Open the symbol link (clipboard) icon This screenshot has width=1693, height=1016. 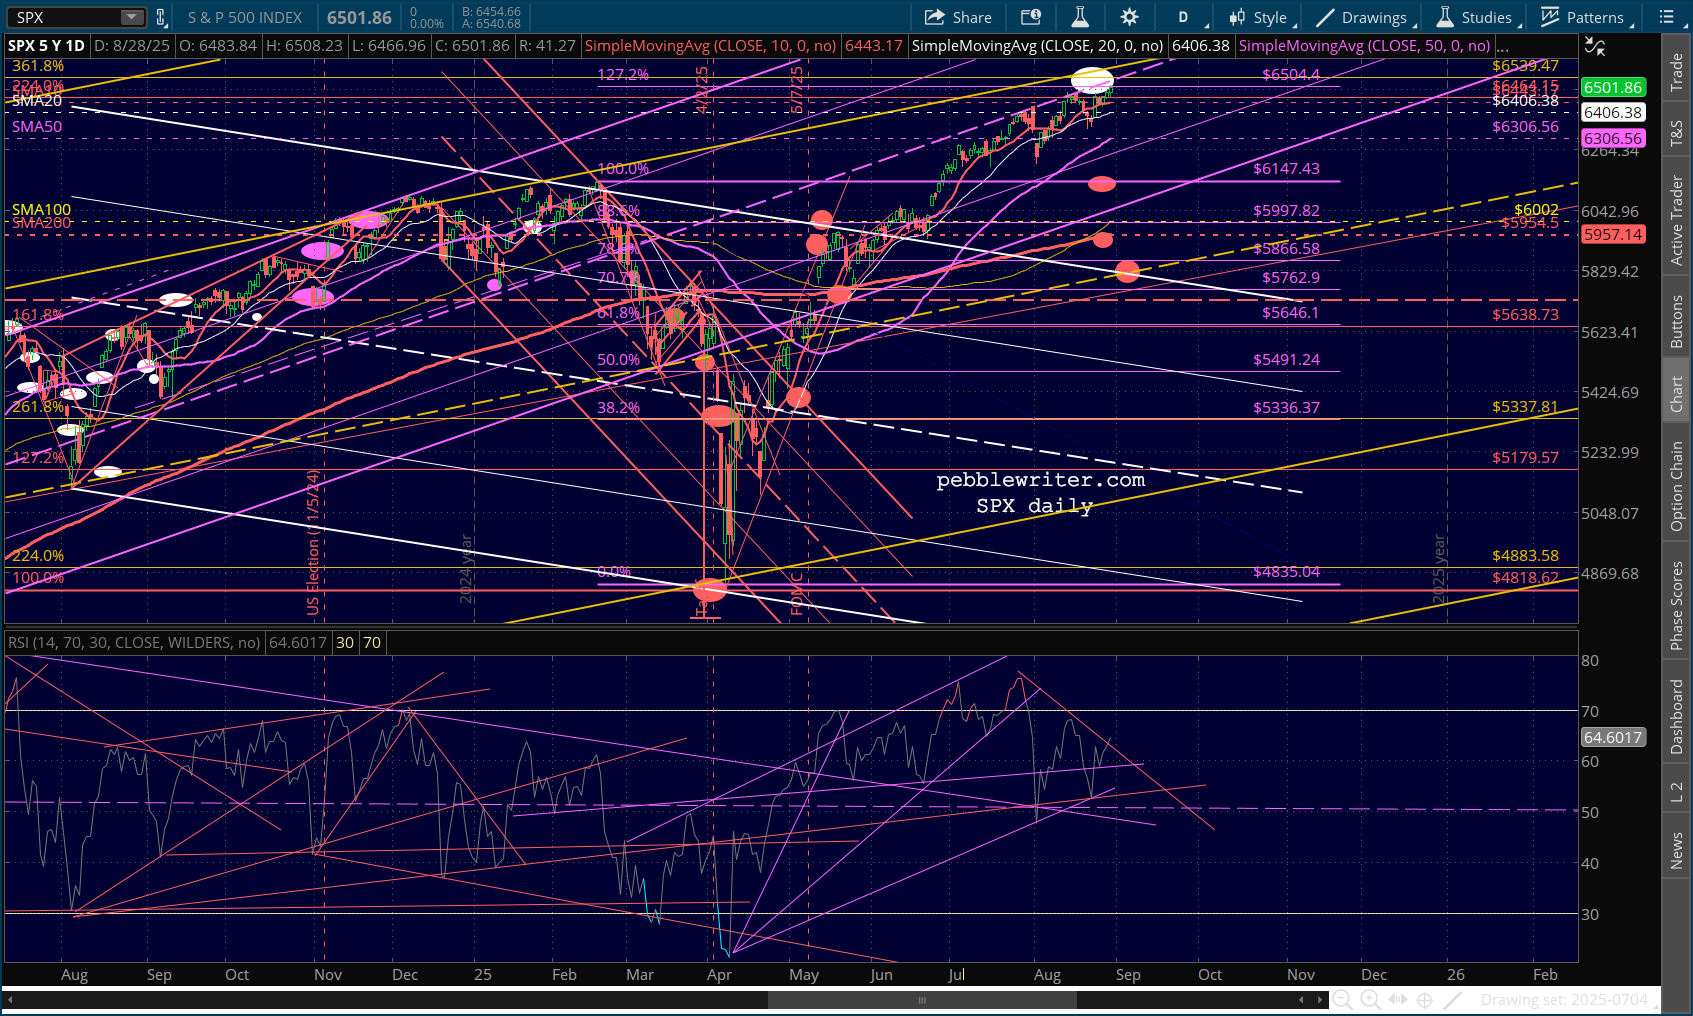[x=160, y=17]
